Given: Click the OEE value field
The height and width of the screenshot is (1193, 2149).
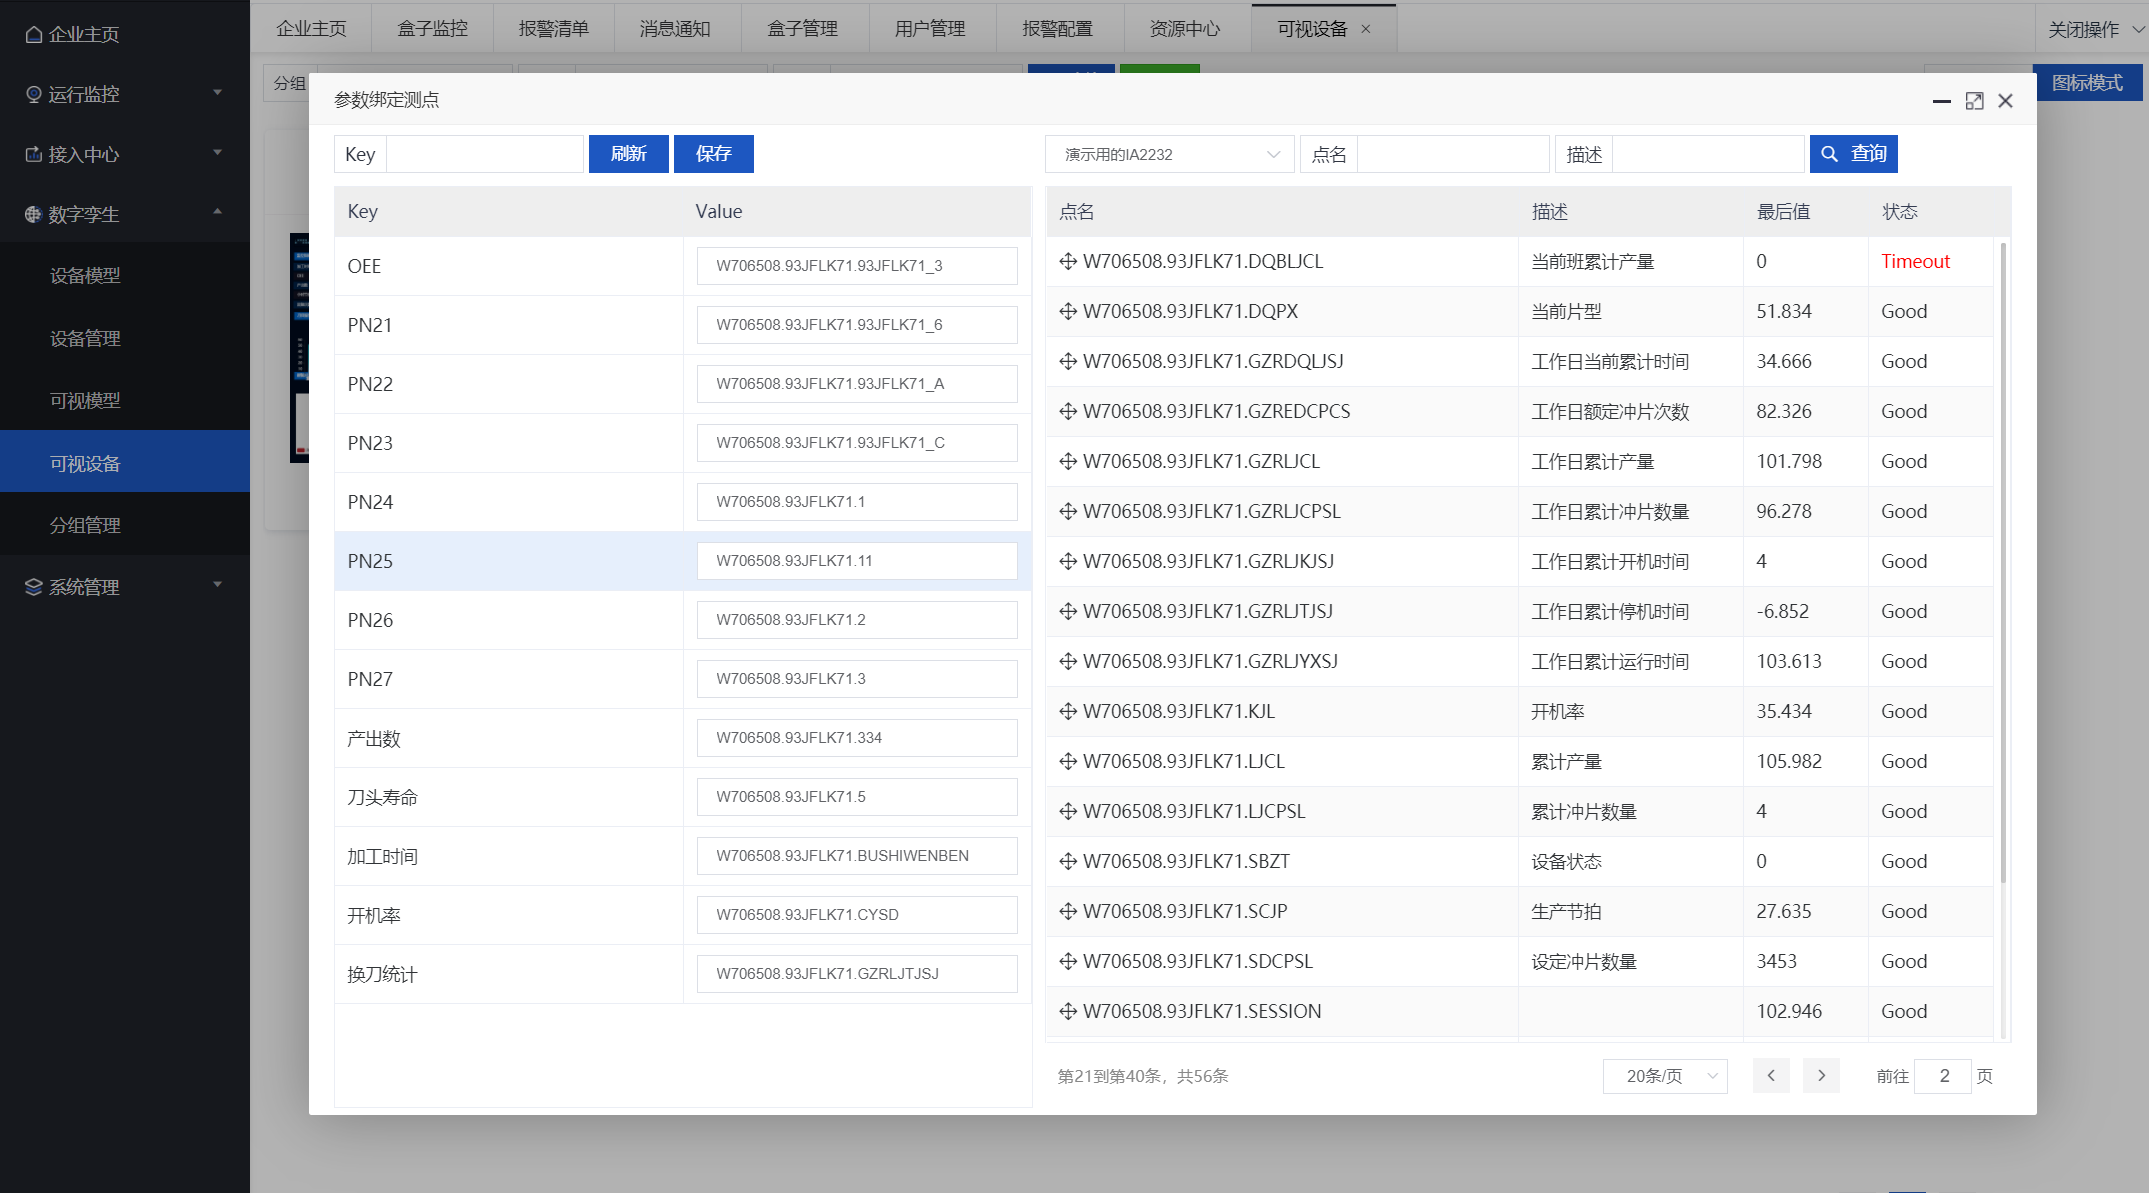Looking at the screenshot, I should pyautogui.click(x=857, y=266).
